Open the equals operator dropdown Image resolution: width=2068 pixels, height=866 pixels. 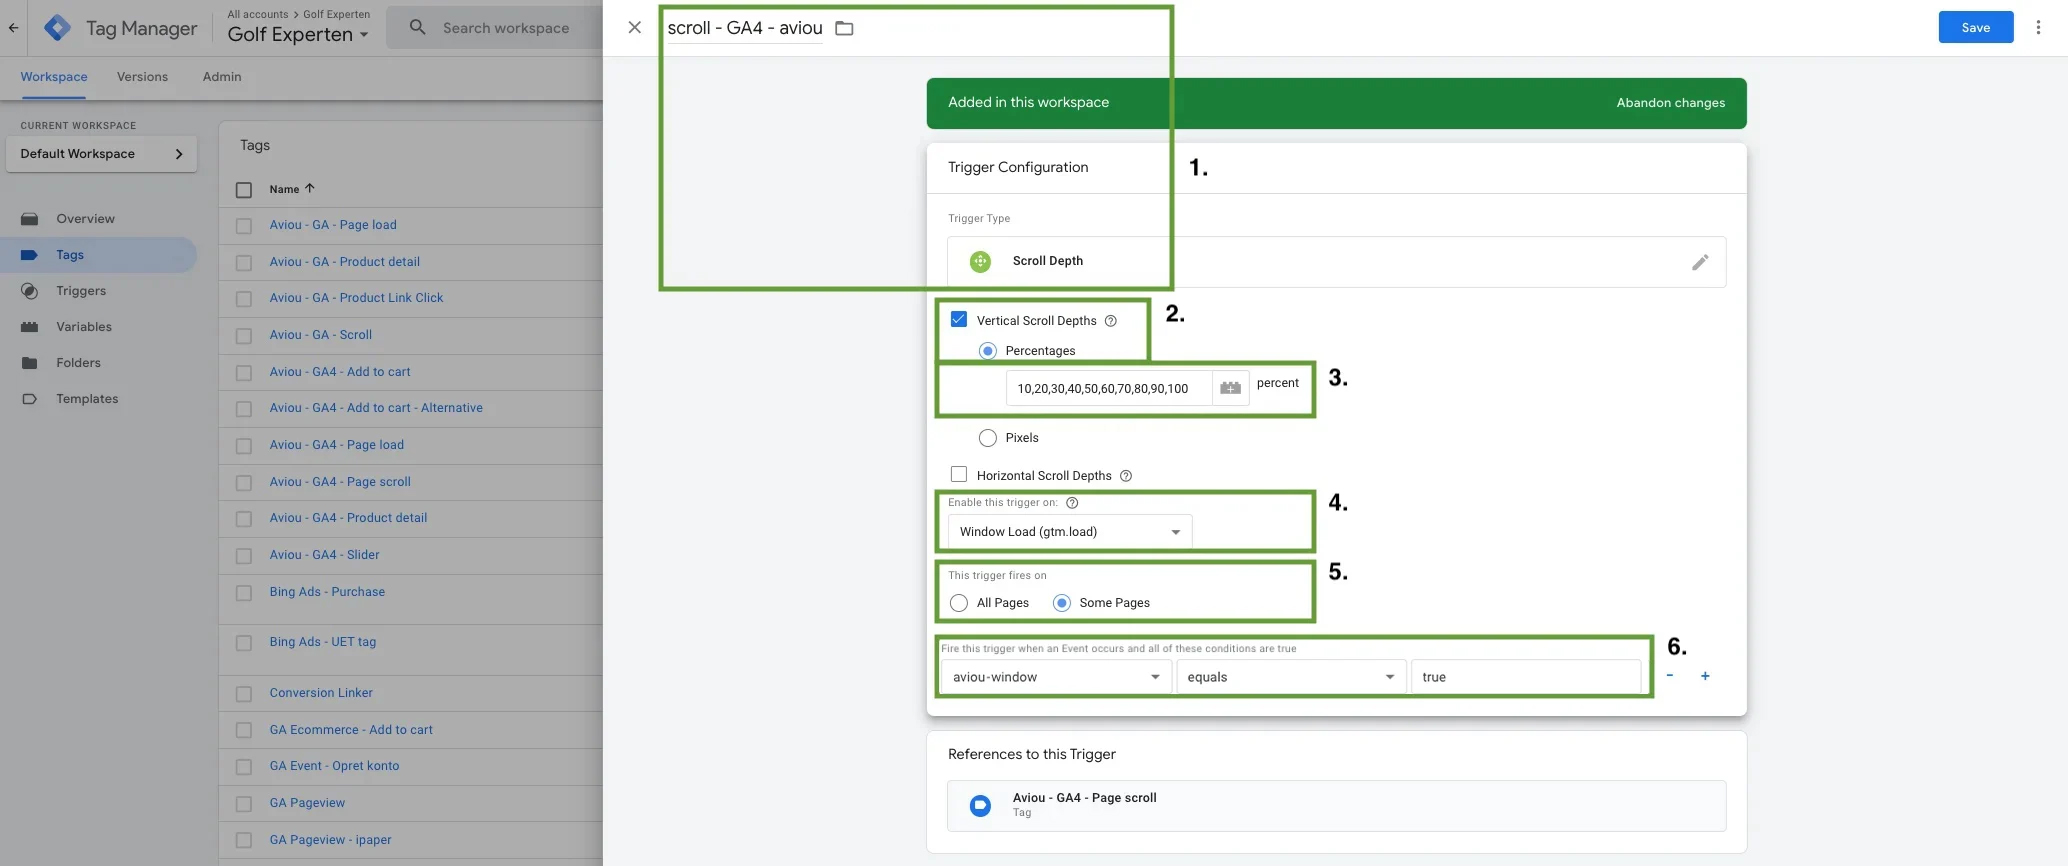(1291, 677)
